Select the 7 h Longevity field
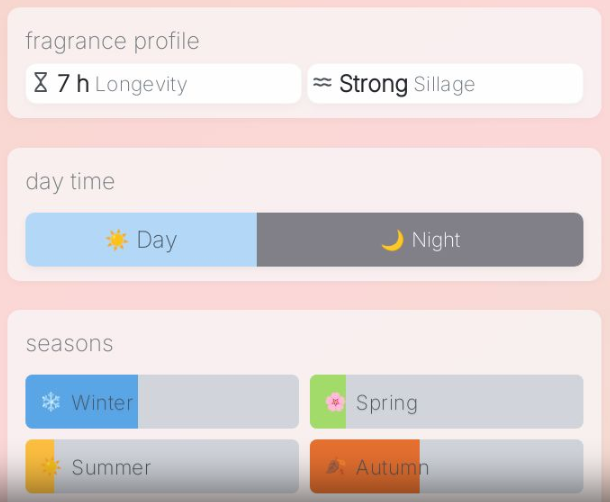Image resolution: width=610 pixels, height=502 pixels. (x=163, y=84)
